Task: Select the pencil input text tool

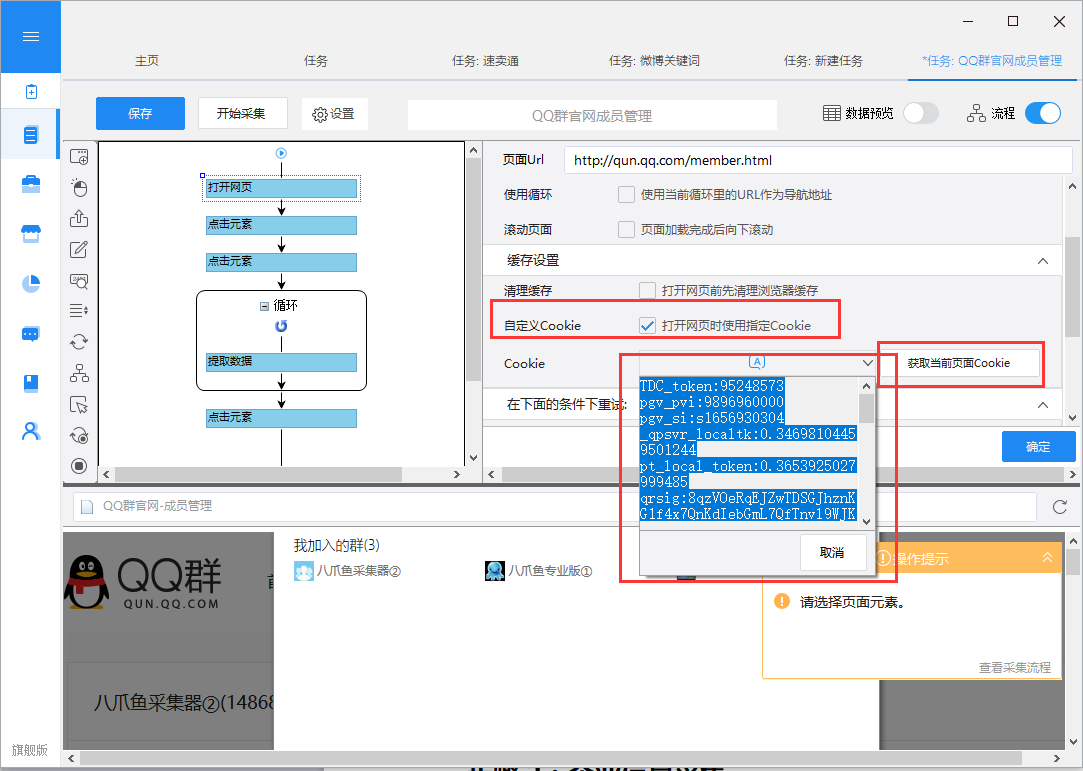Action: 79,249
